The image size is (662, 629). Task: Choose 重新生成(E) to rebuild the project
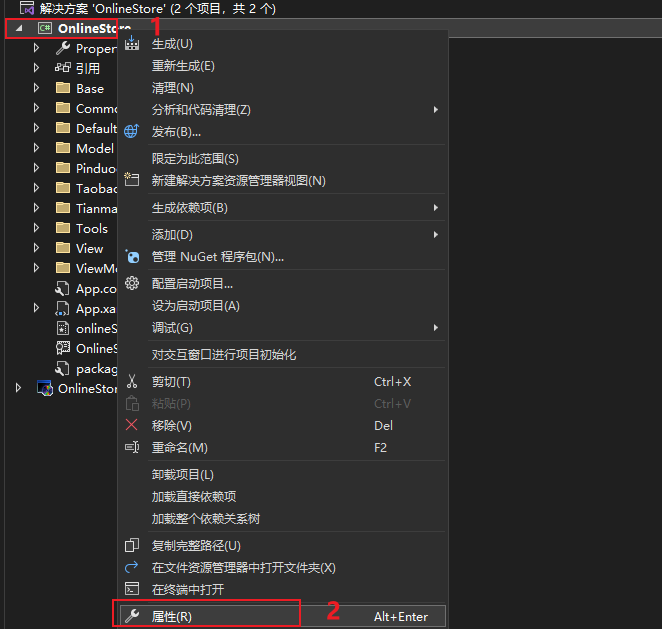point(183,66)
